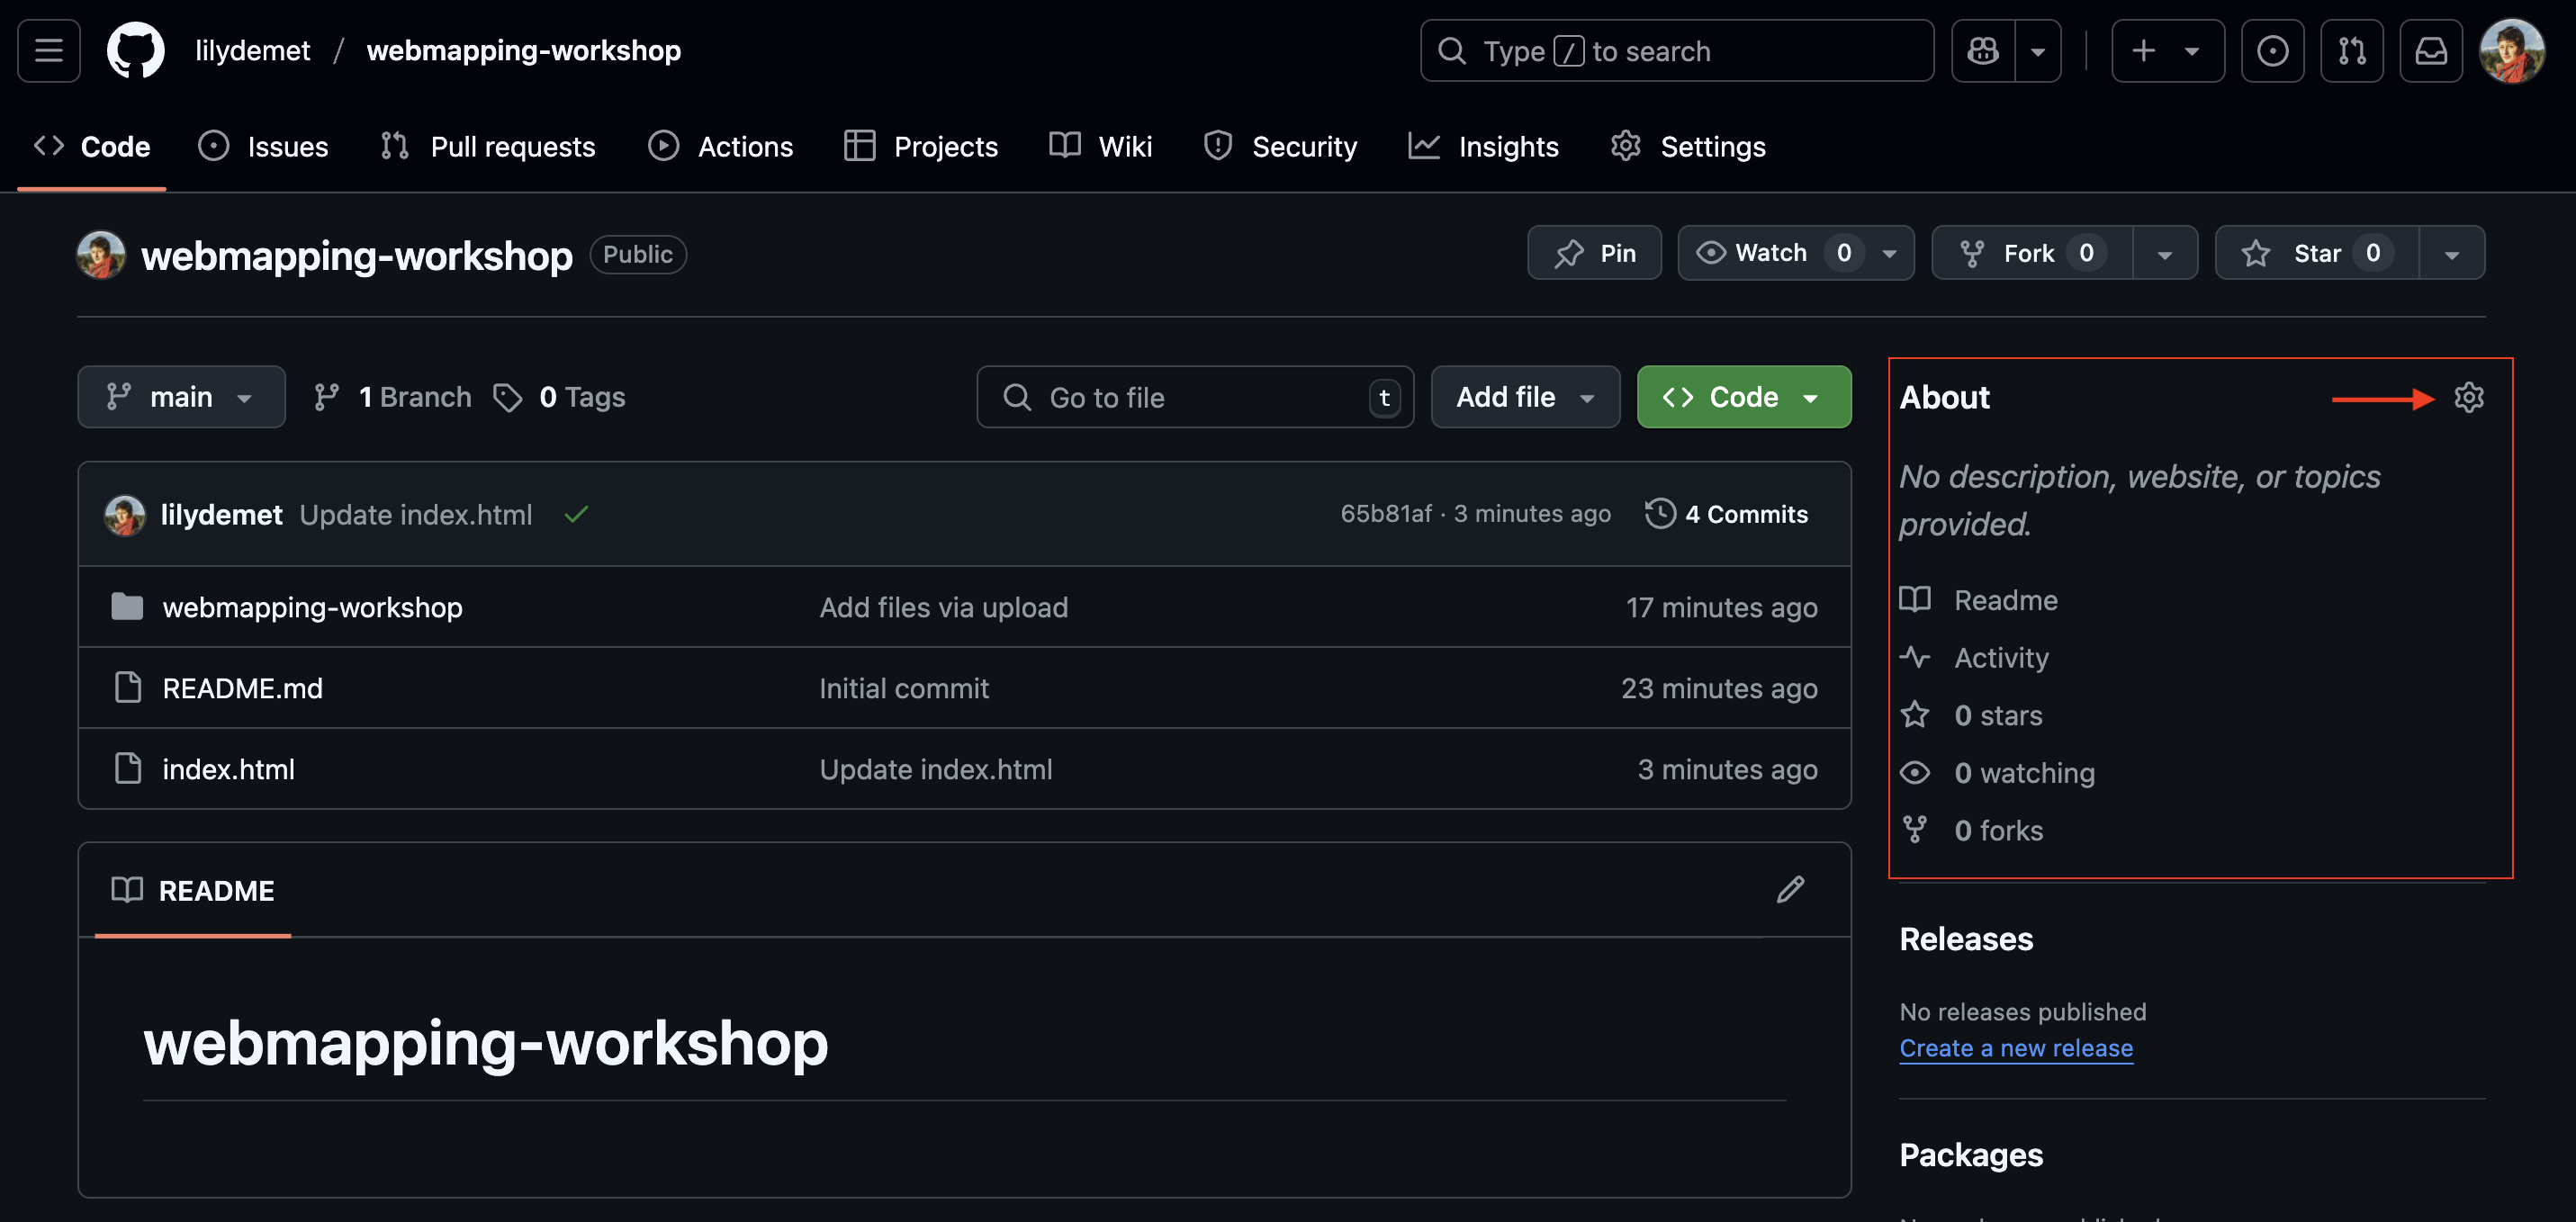Switch to the Pull requests tab
This screenshot has height=1222, width=2576.
pos(487,146)
